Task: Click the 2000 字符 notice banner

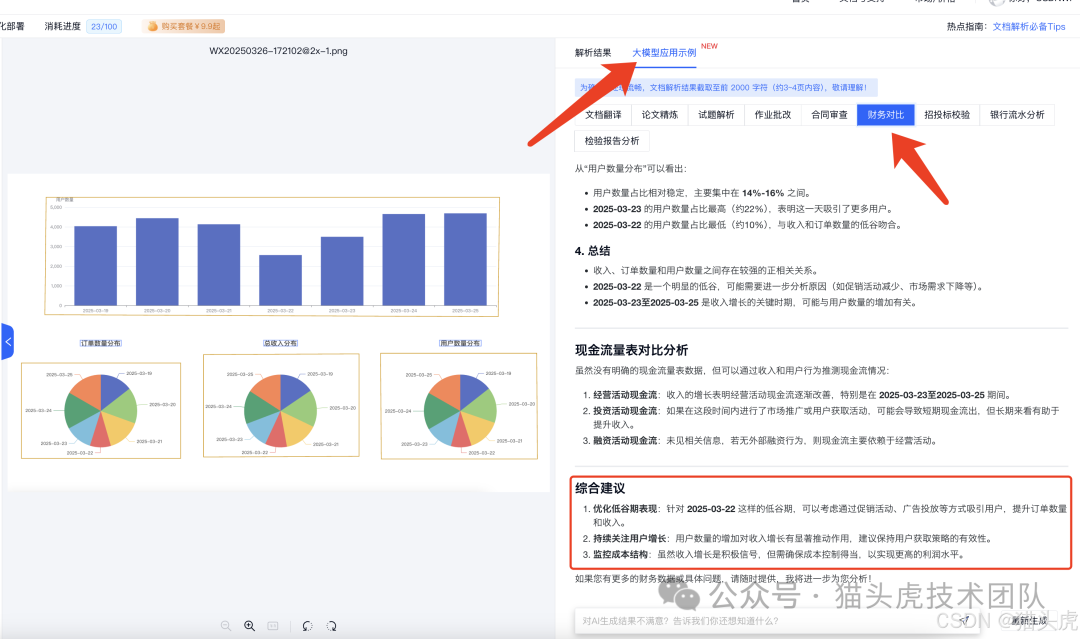Action: pos(726,87)
